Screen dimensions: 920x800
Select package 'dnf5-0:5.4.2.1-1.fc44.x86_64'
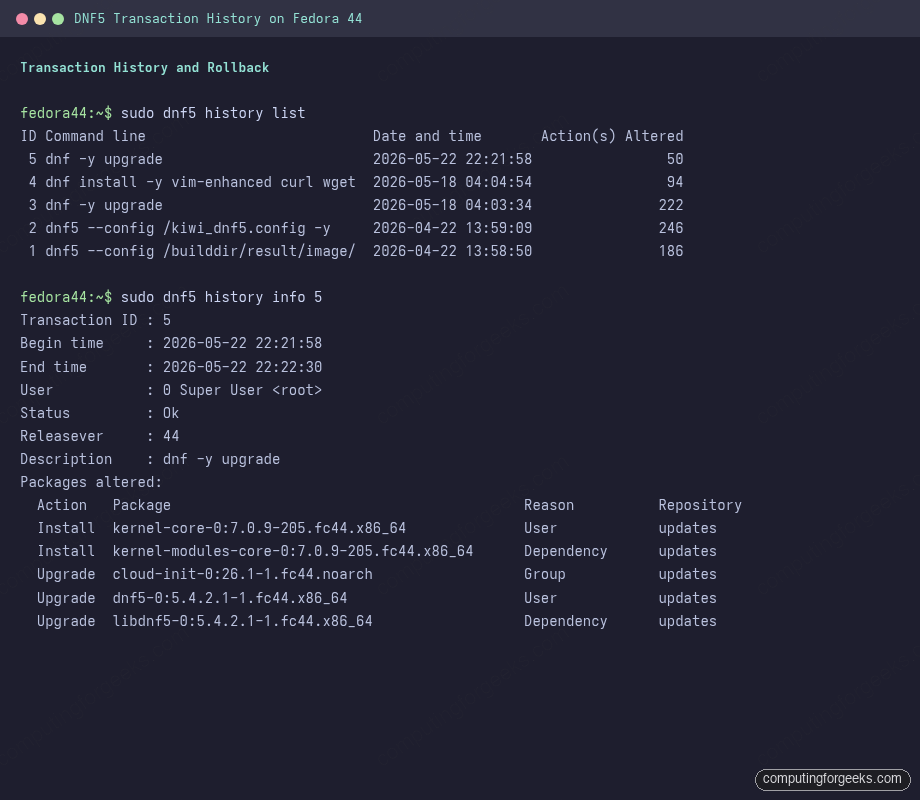[x=229, y=598]
